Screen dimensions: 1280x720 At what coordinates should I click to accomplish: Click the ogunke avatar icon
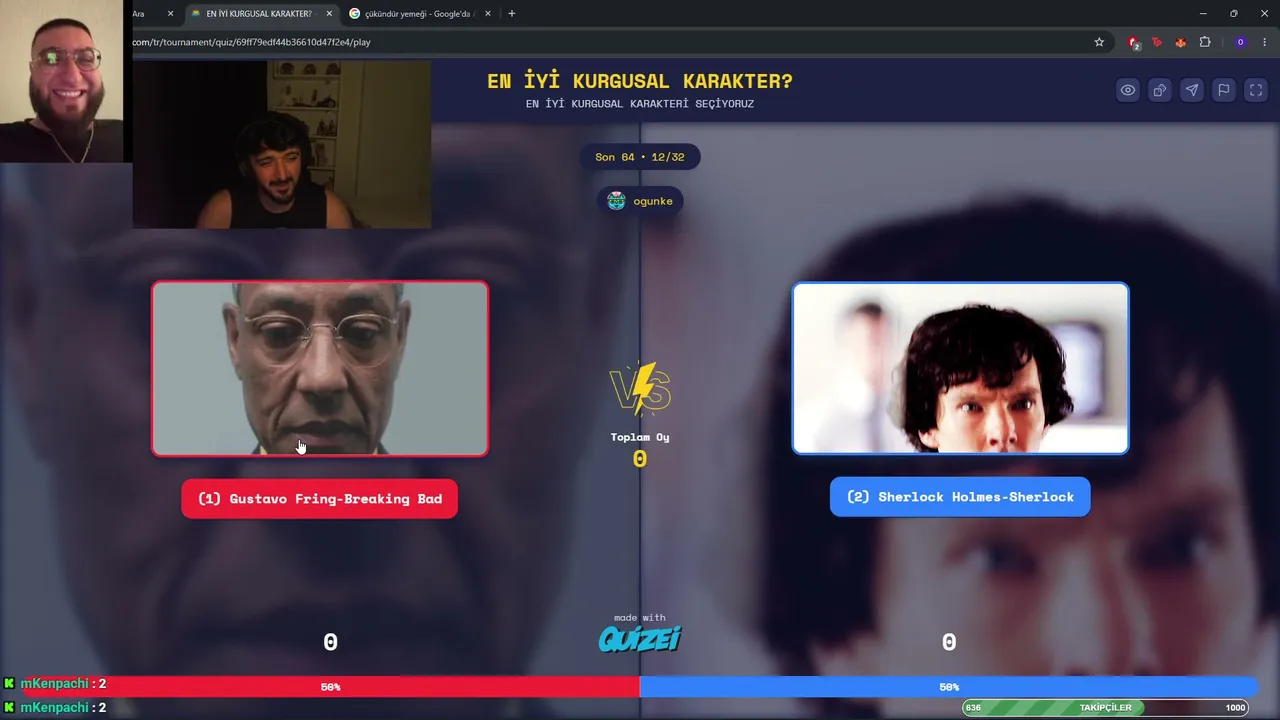click(616, 201)
